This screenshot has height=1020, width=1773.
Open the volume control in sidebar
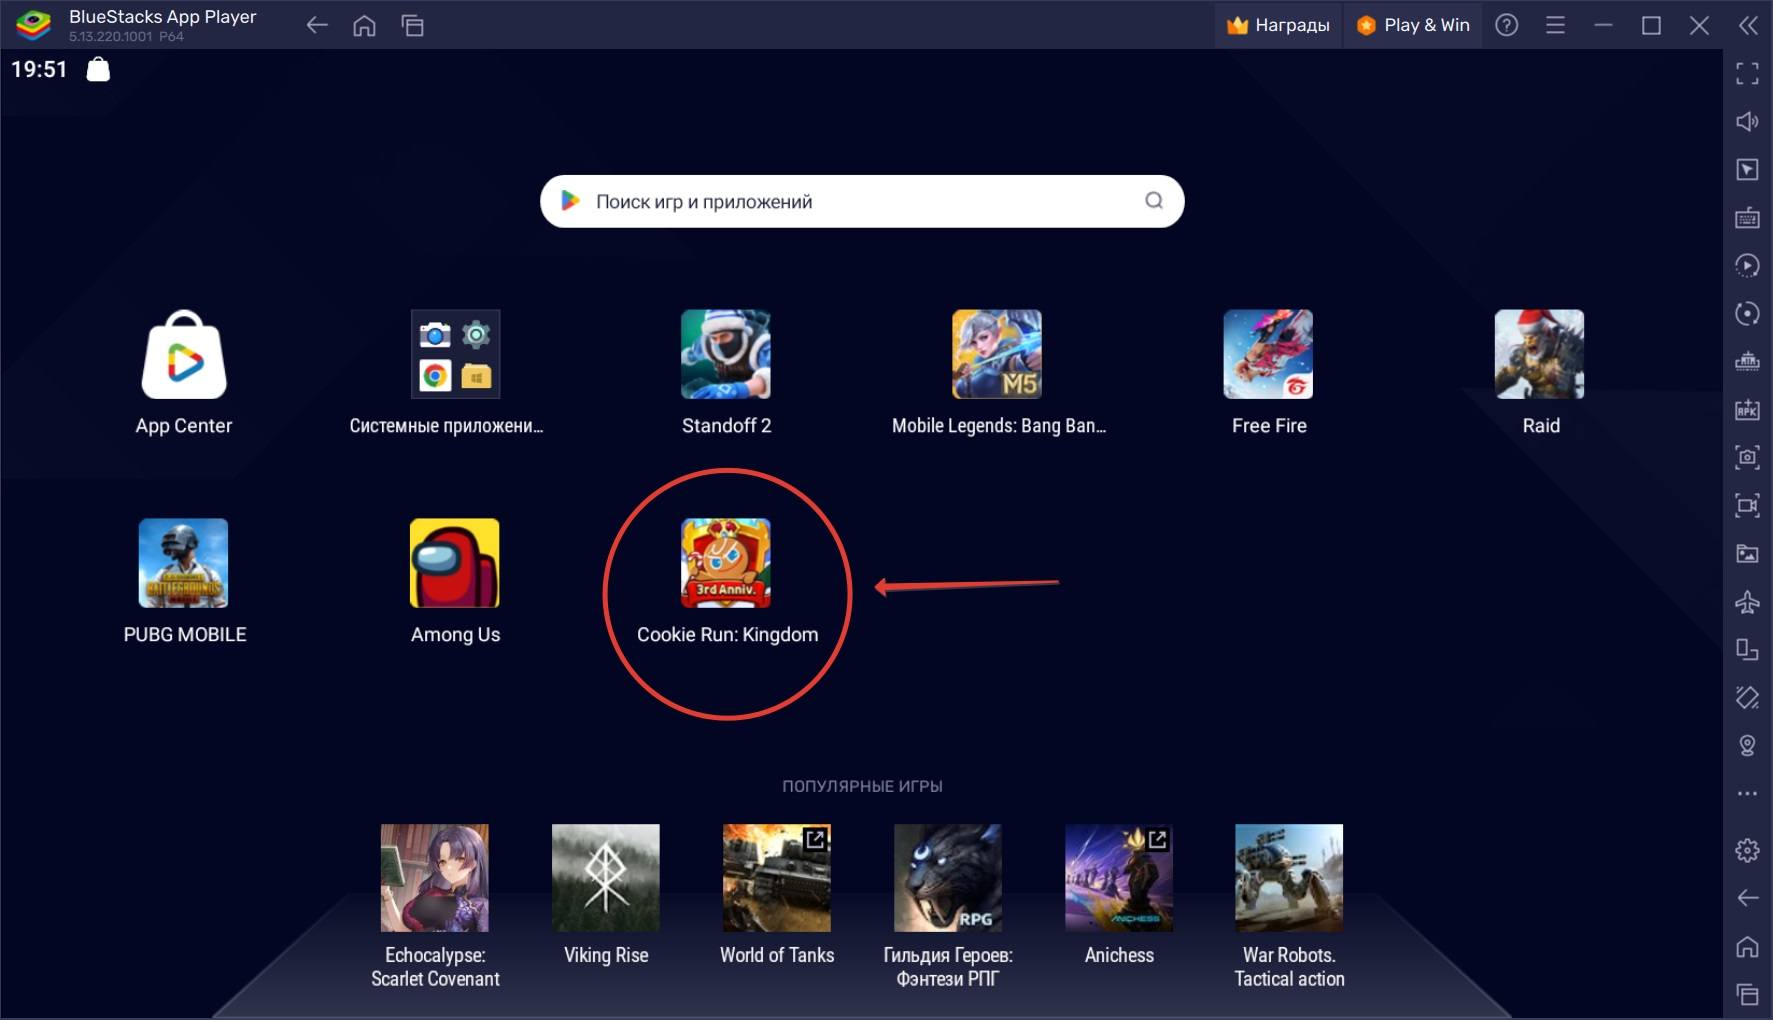click(x=1747, y=121)
